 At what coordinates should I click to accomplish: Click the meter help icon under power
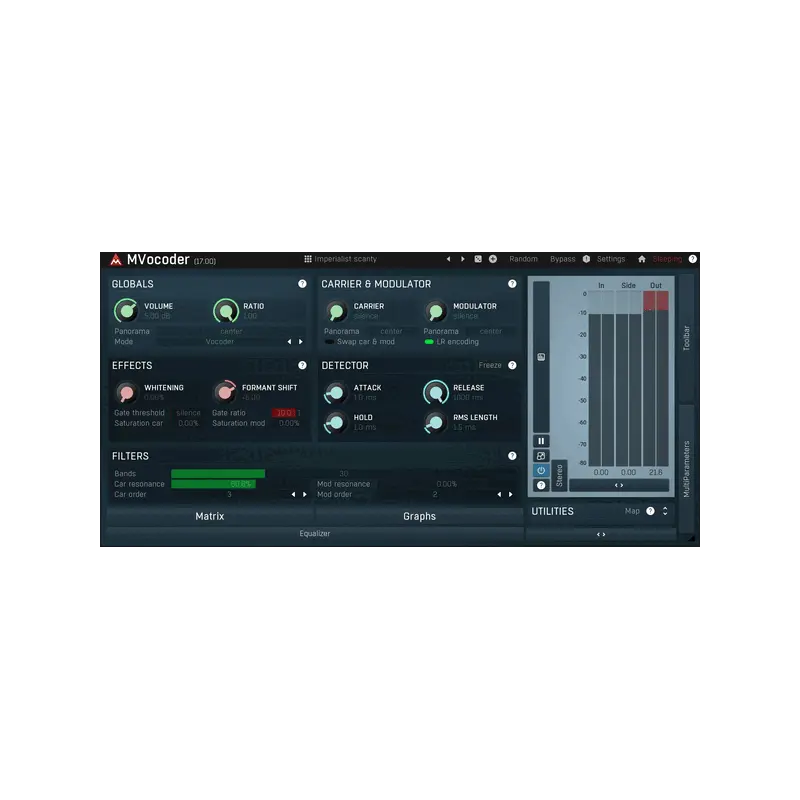tap(541, 485)
